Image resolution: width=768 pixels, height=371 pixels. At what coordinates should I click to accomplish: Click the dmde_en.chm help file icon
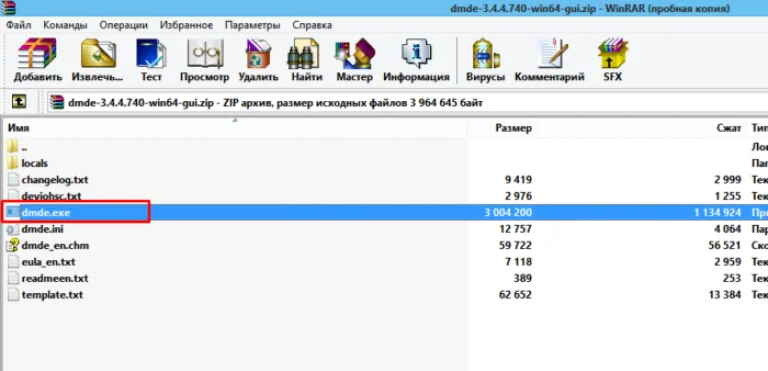[x=13, y=245]
